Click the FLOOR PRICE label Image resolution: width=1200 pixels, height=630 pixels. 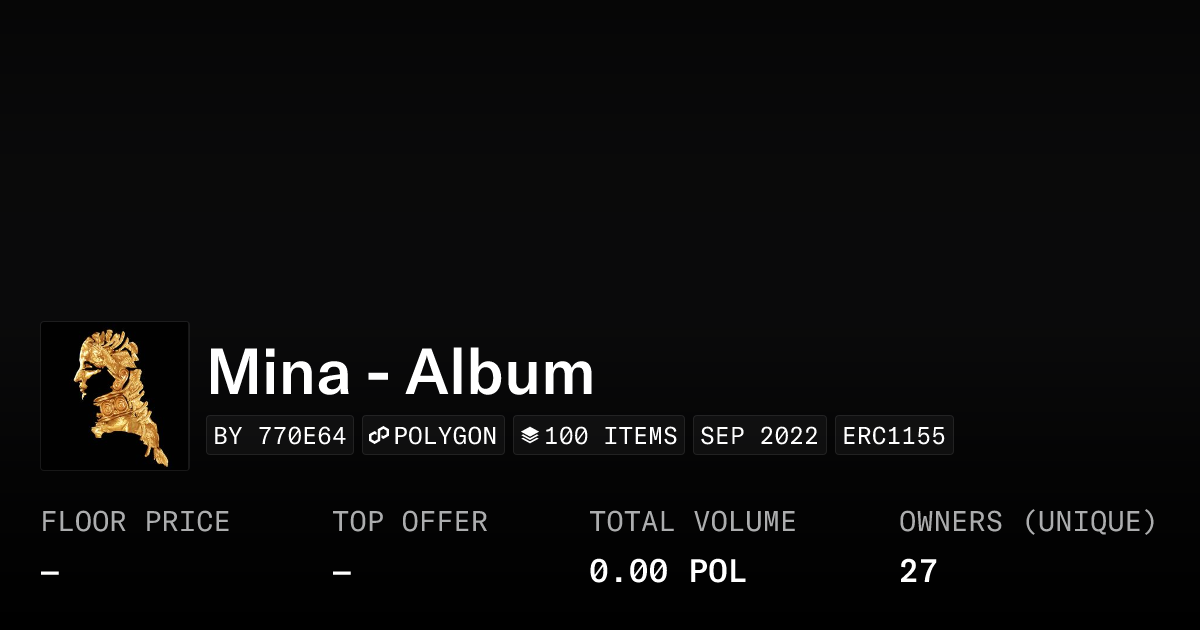[135, 522]
